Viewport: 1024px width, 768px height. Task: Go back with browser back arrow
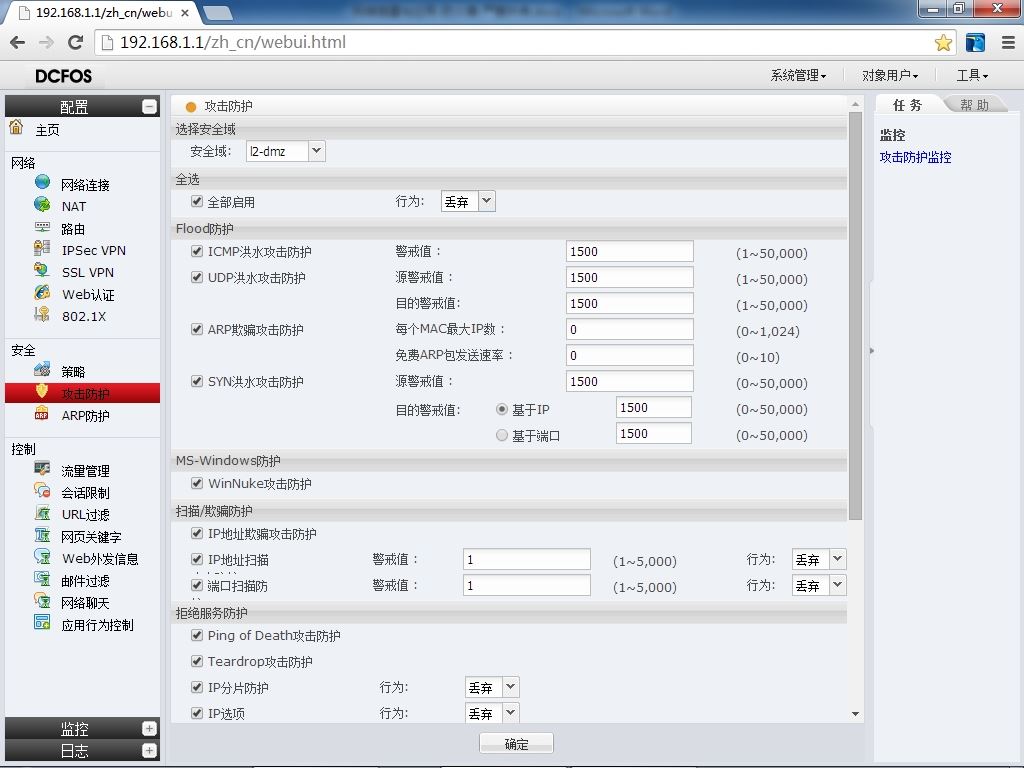point(18,42)
